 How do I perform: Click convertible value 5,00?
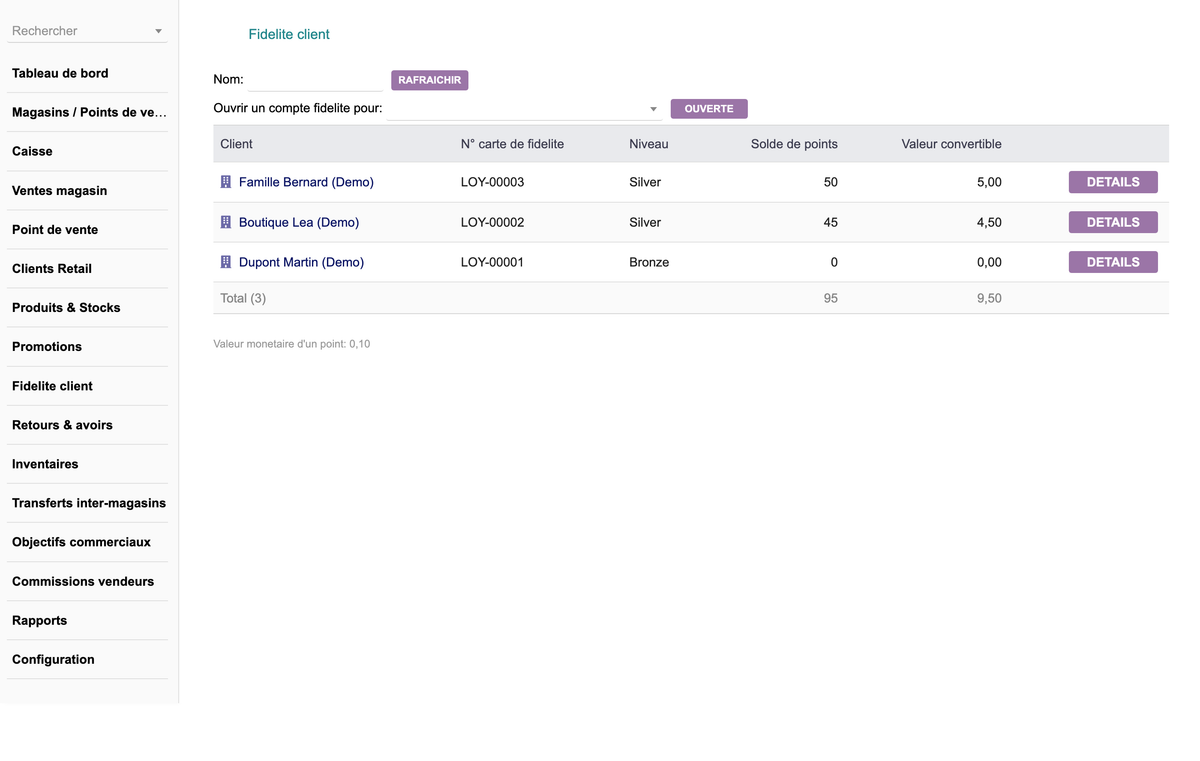pyautogui.click(x=989, y=182)
